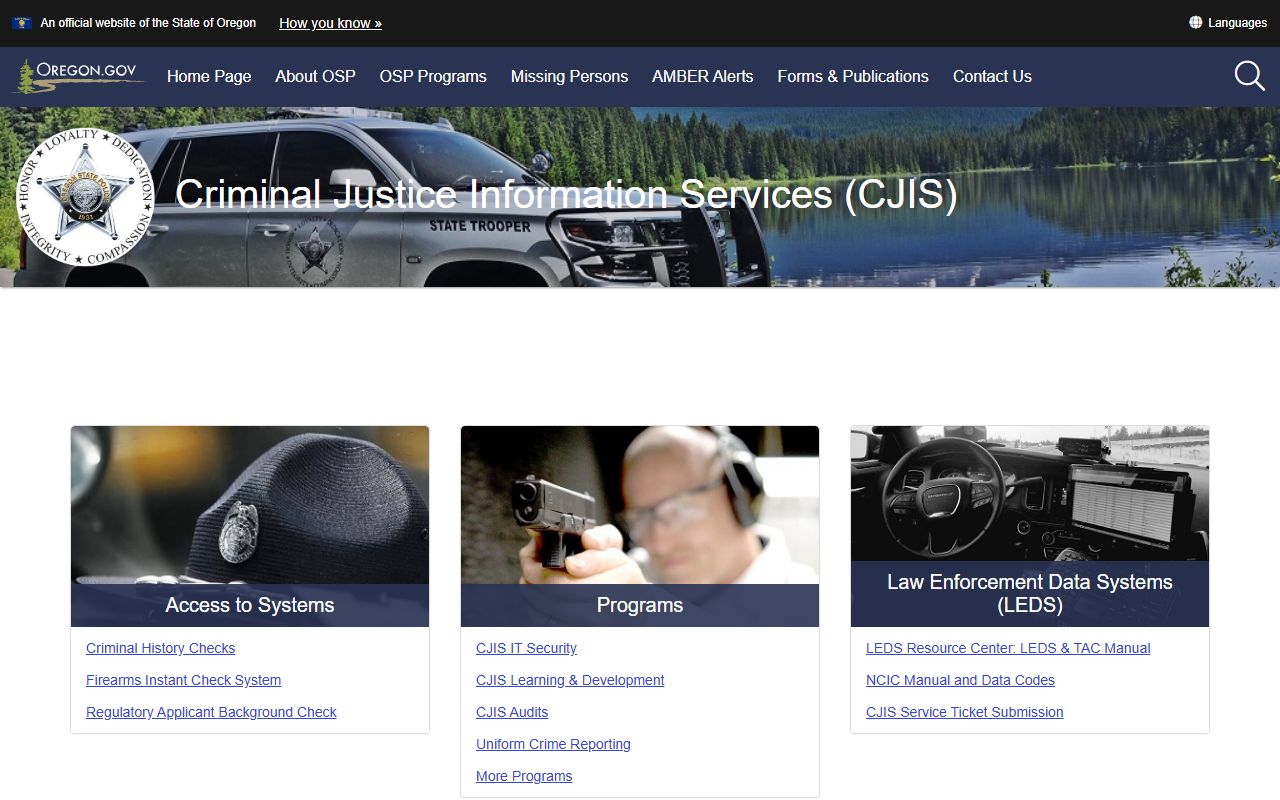Click the Access to Systems heading
The width and height of the screenshot is (1280, 800).
(250, 605)
